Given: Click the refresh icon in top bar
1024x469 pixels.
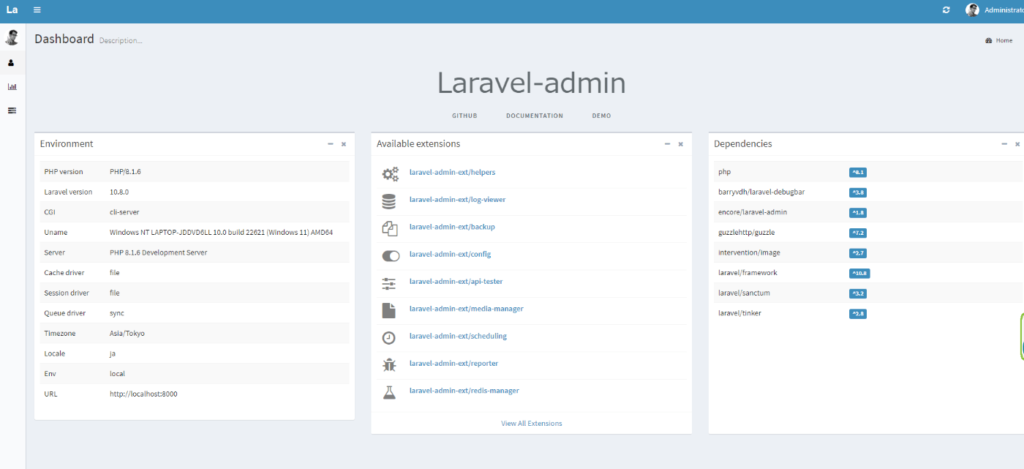Looking at the screenshot, I should pos(946,10).
